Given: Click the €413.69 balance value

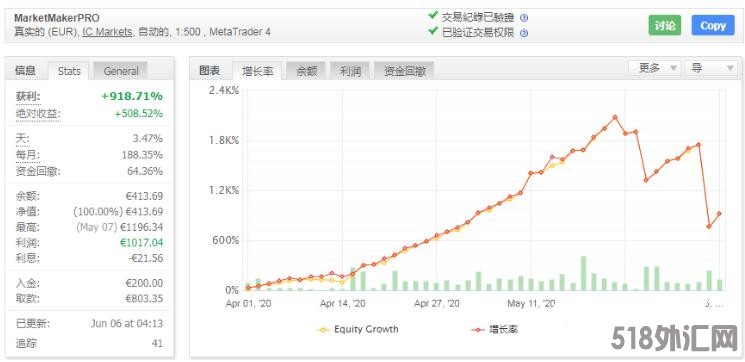Looking at the screenshot, I should click(144, 196).
